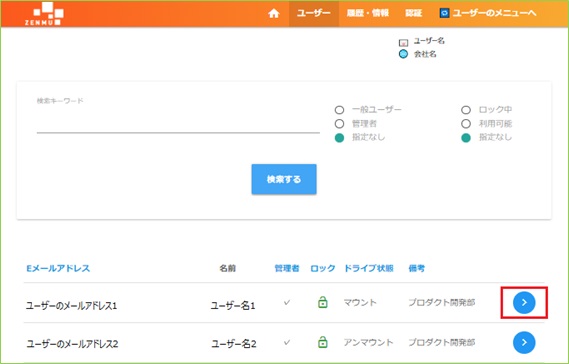Sort by 管理者 column header

tap(287, 268)
